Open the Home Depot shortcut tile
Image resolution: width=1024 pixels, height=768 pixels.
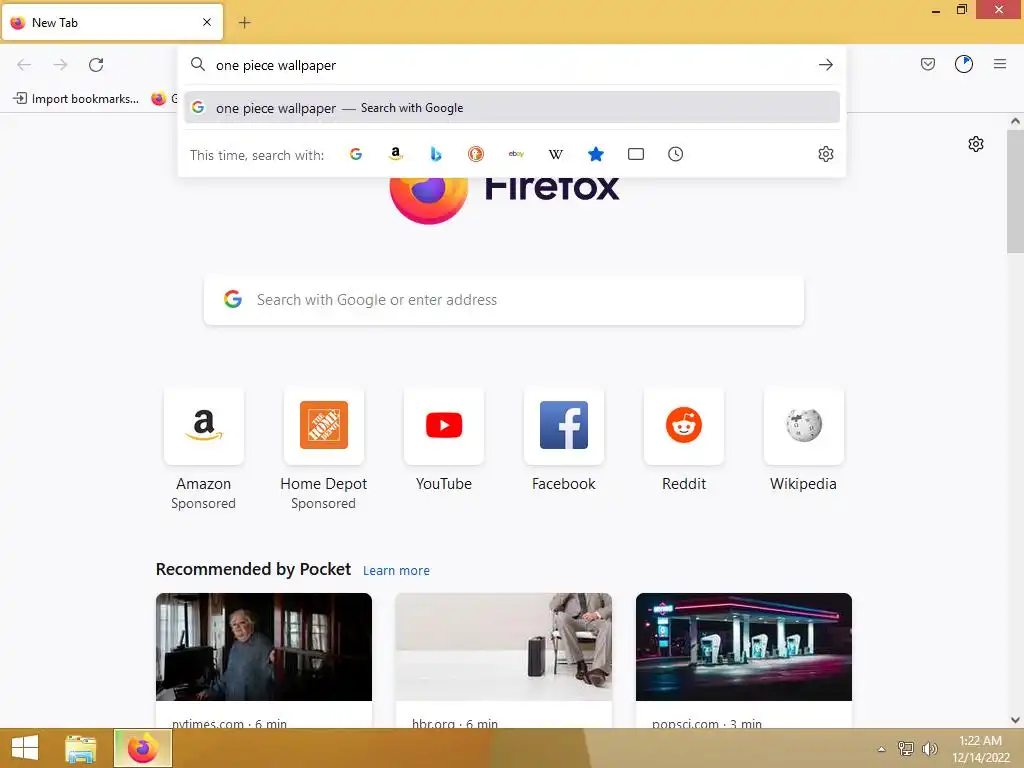click(x=324, y=426)
